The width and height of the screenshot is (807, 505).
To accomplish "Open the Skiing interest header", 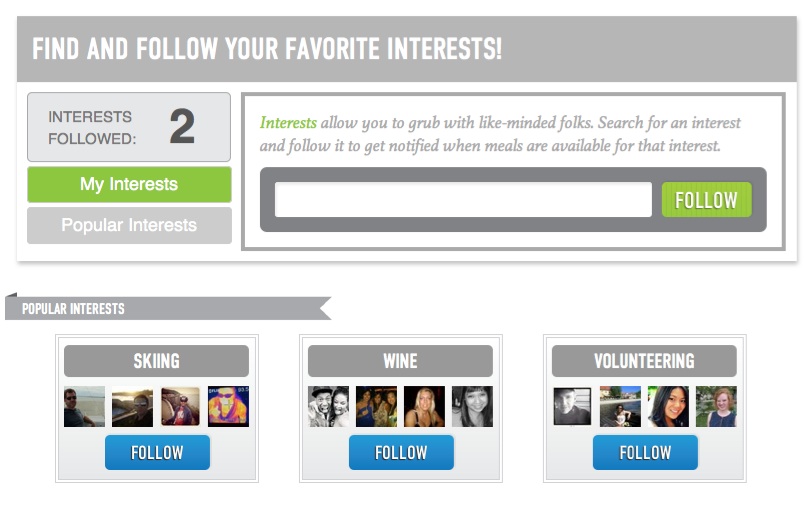I will pyautogui.click(x=156, y=361).
